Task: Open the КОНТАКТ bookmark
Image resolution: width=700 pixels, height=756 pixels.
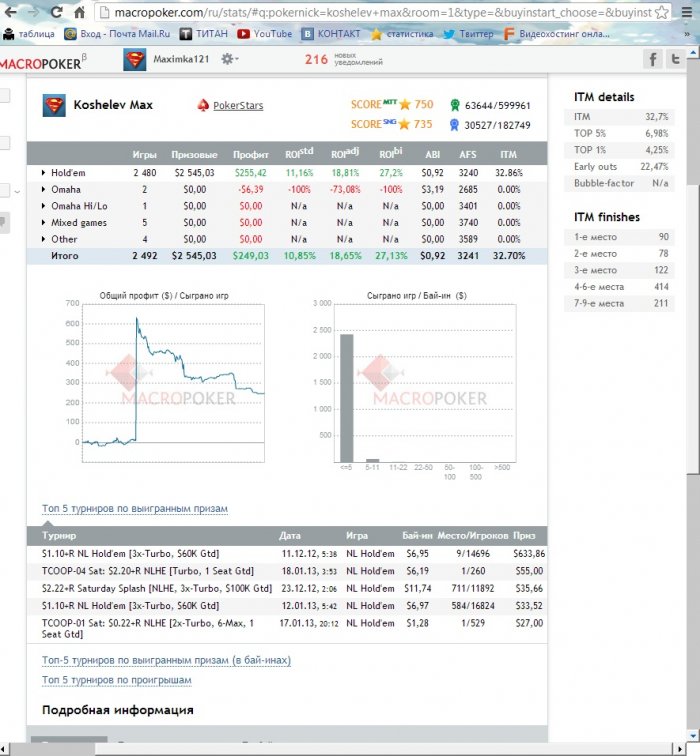Action: (331, 34)
